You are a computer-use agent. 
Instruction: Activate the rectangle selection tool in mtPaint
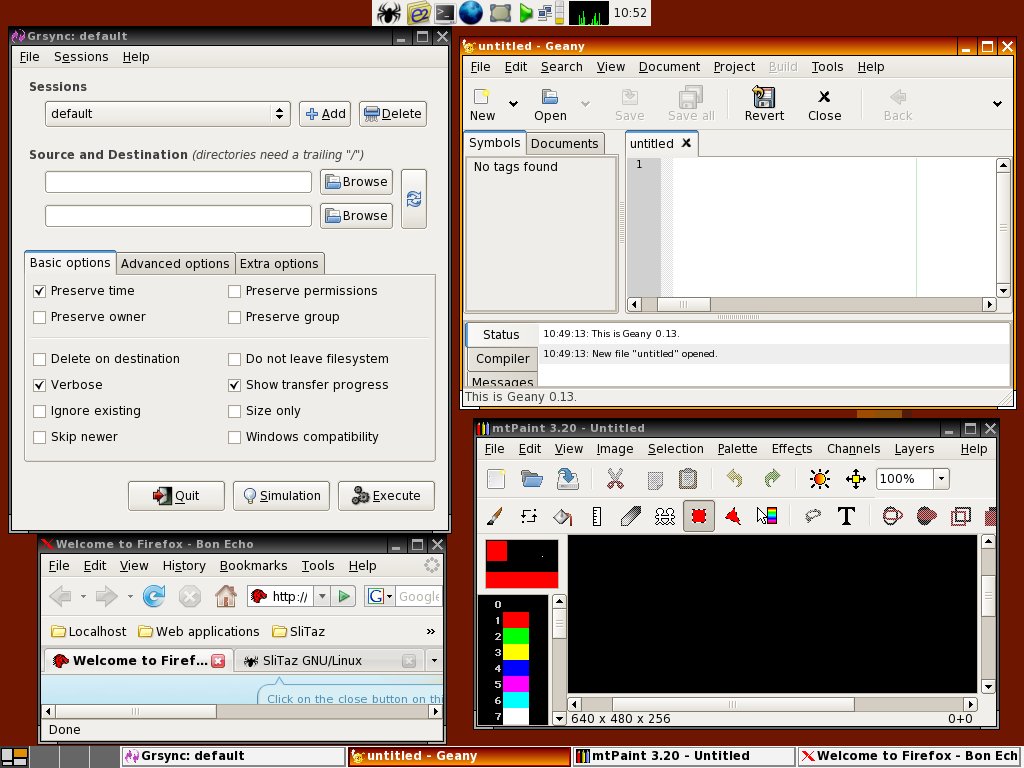coord(699,517)
